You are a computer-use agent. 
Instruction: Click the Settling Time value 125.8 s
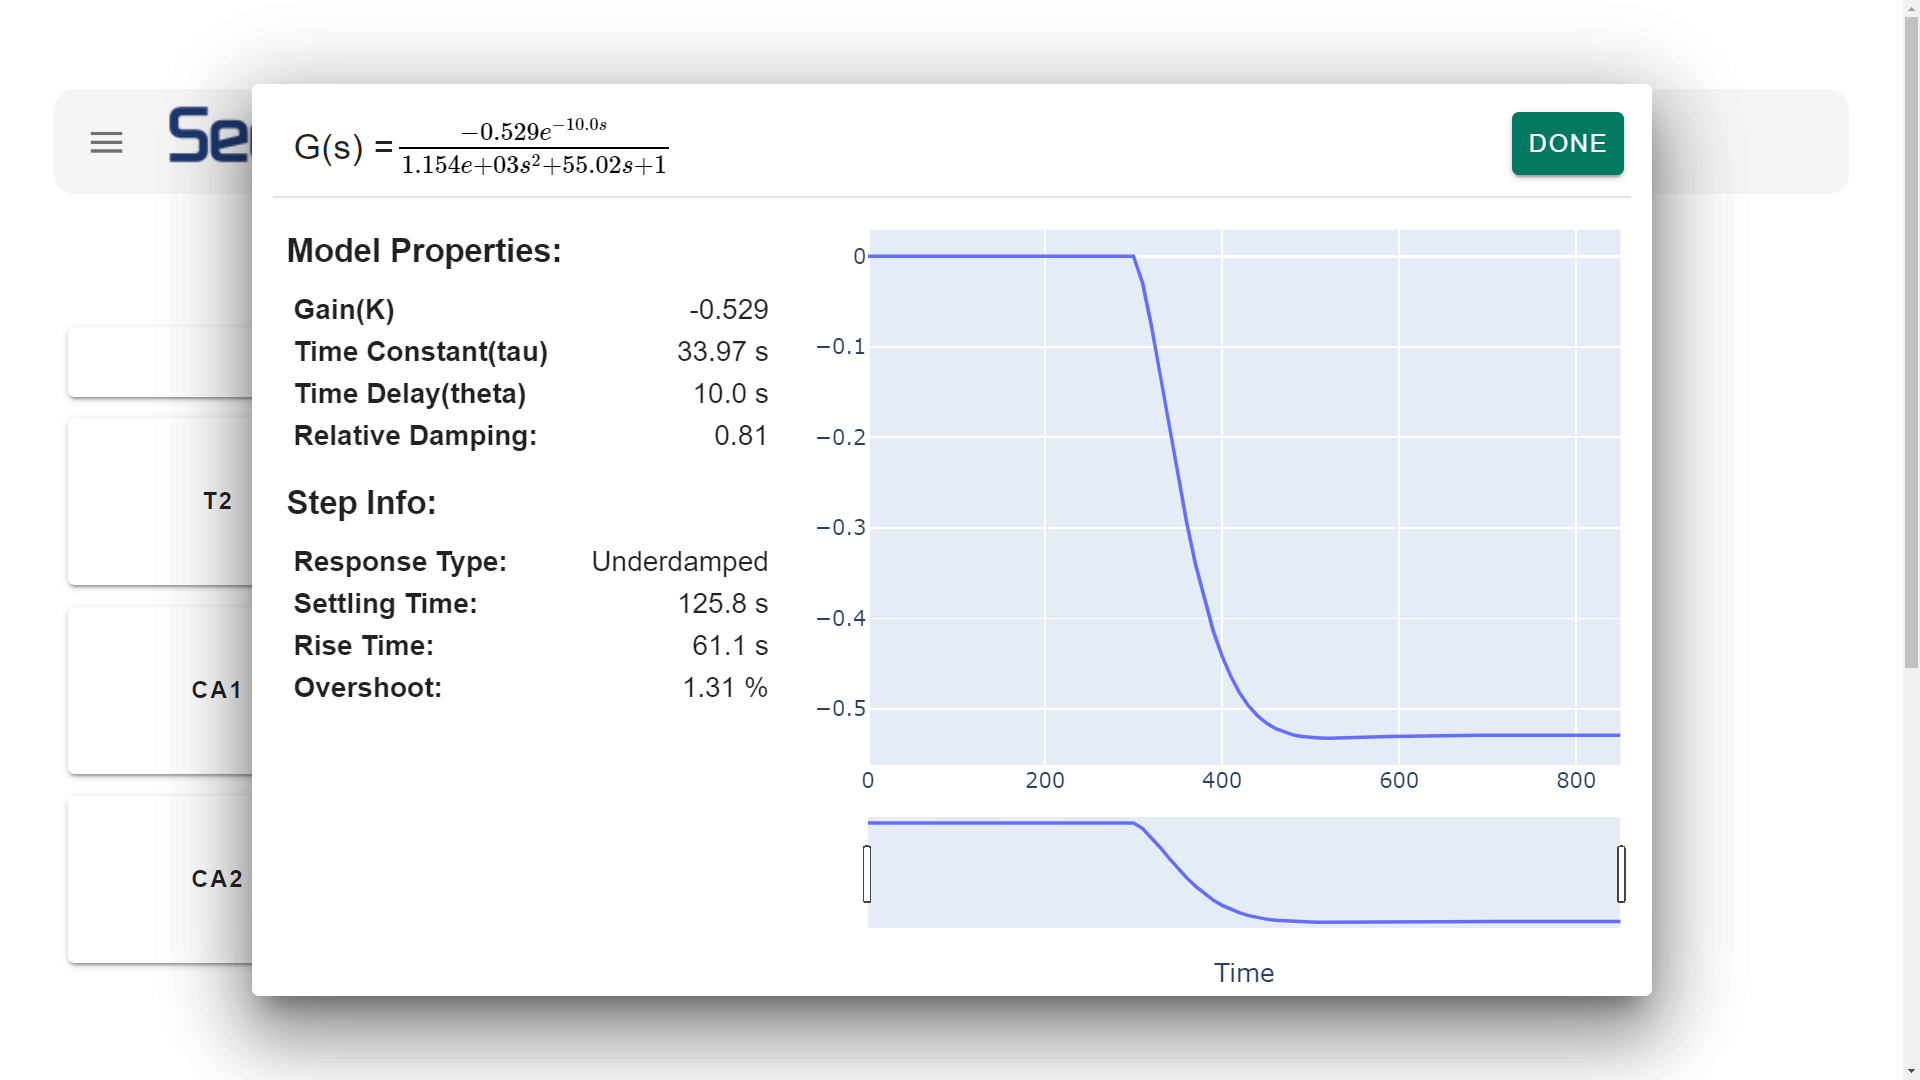pyautogui.click(x=722, y=604)
